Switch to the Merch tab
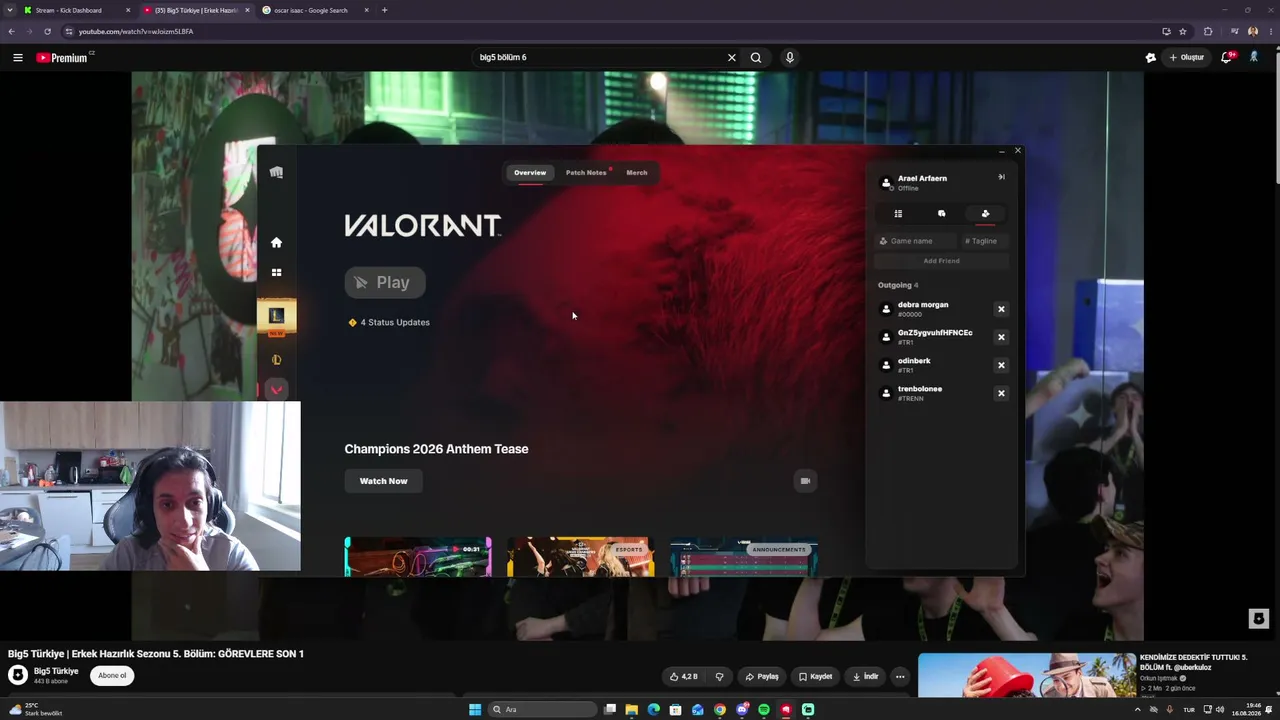The height and width of the screenshot is (720, 1280). click(x=637, y=173)
